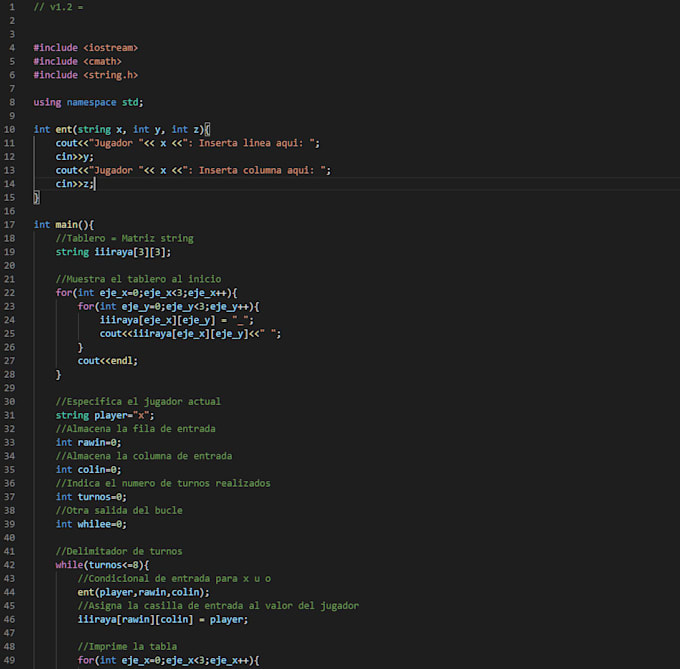Click comment '//Especifica el jugador actual'

click(138, 401)
